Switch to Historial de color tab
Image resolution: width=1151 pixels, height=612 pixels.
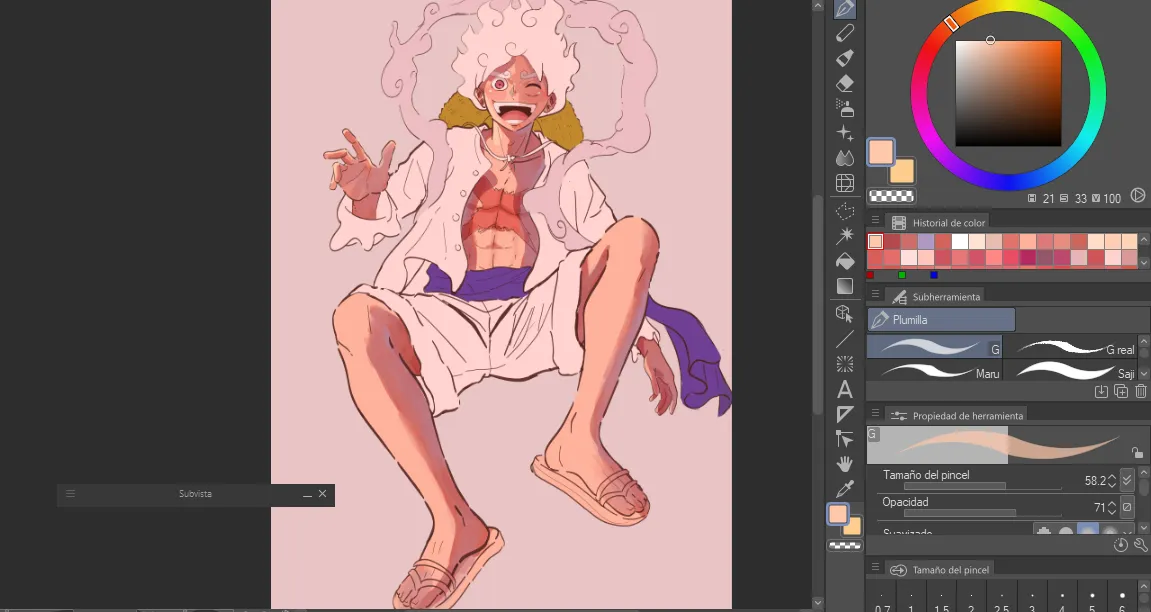[938, 222]
